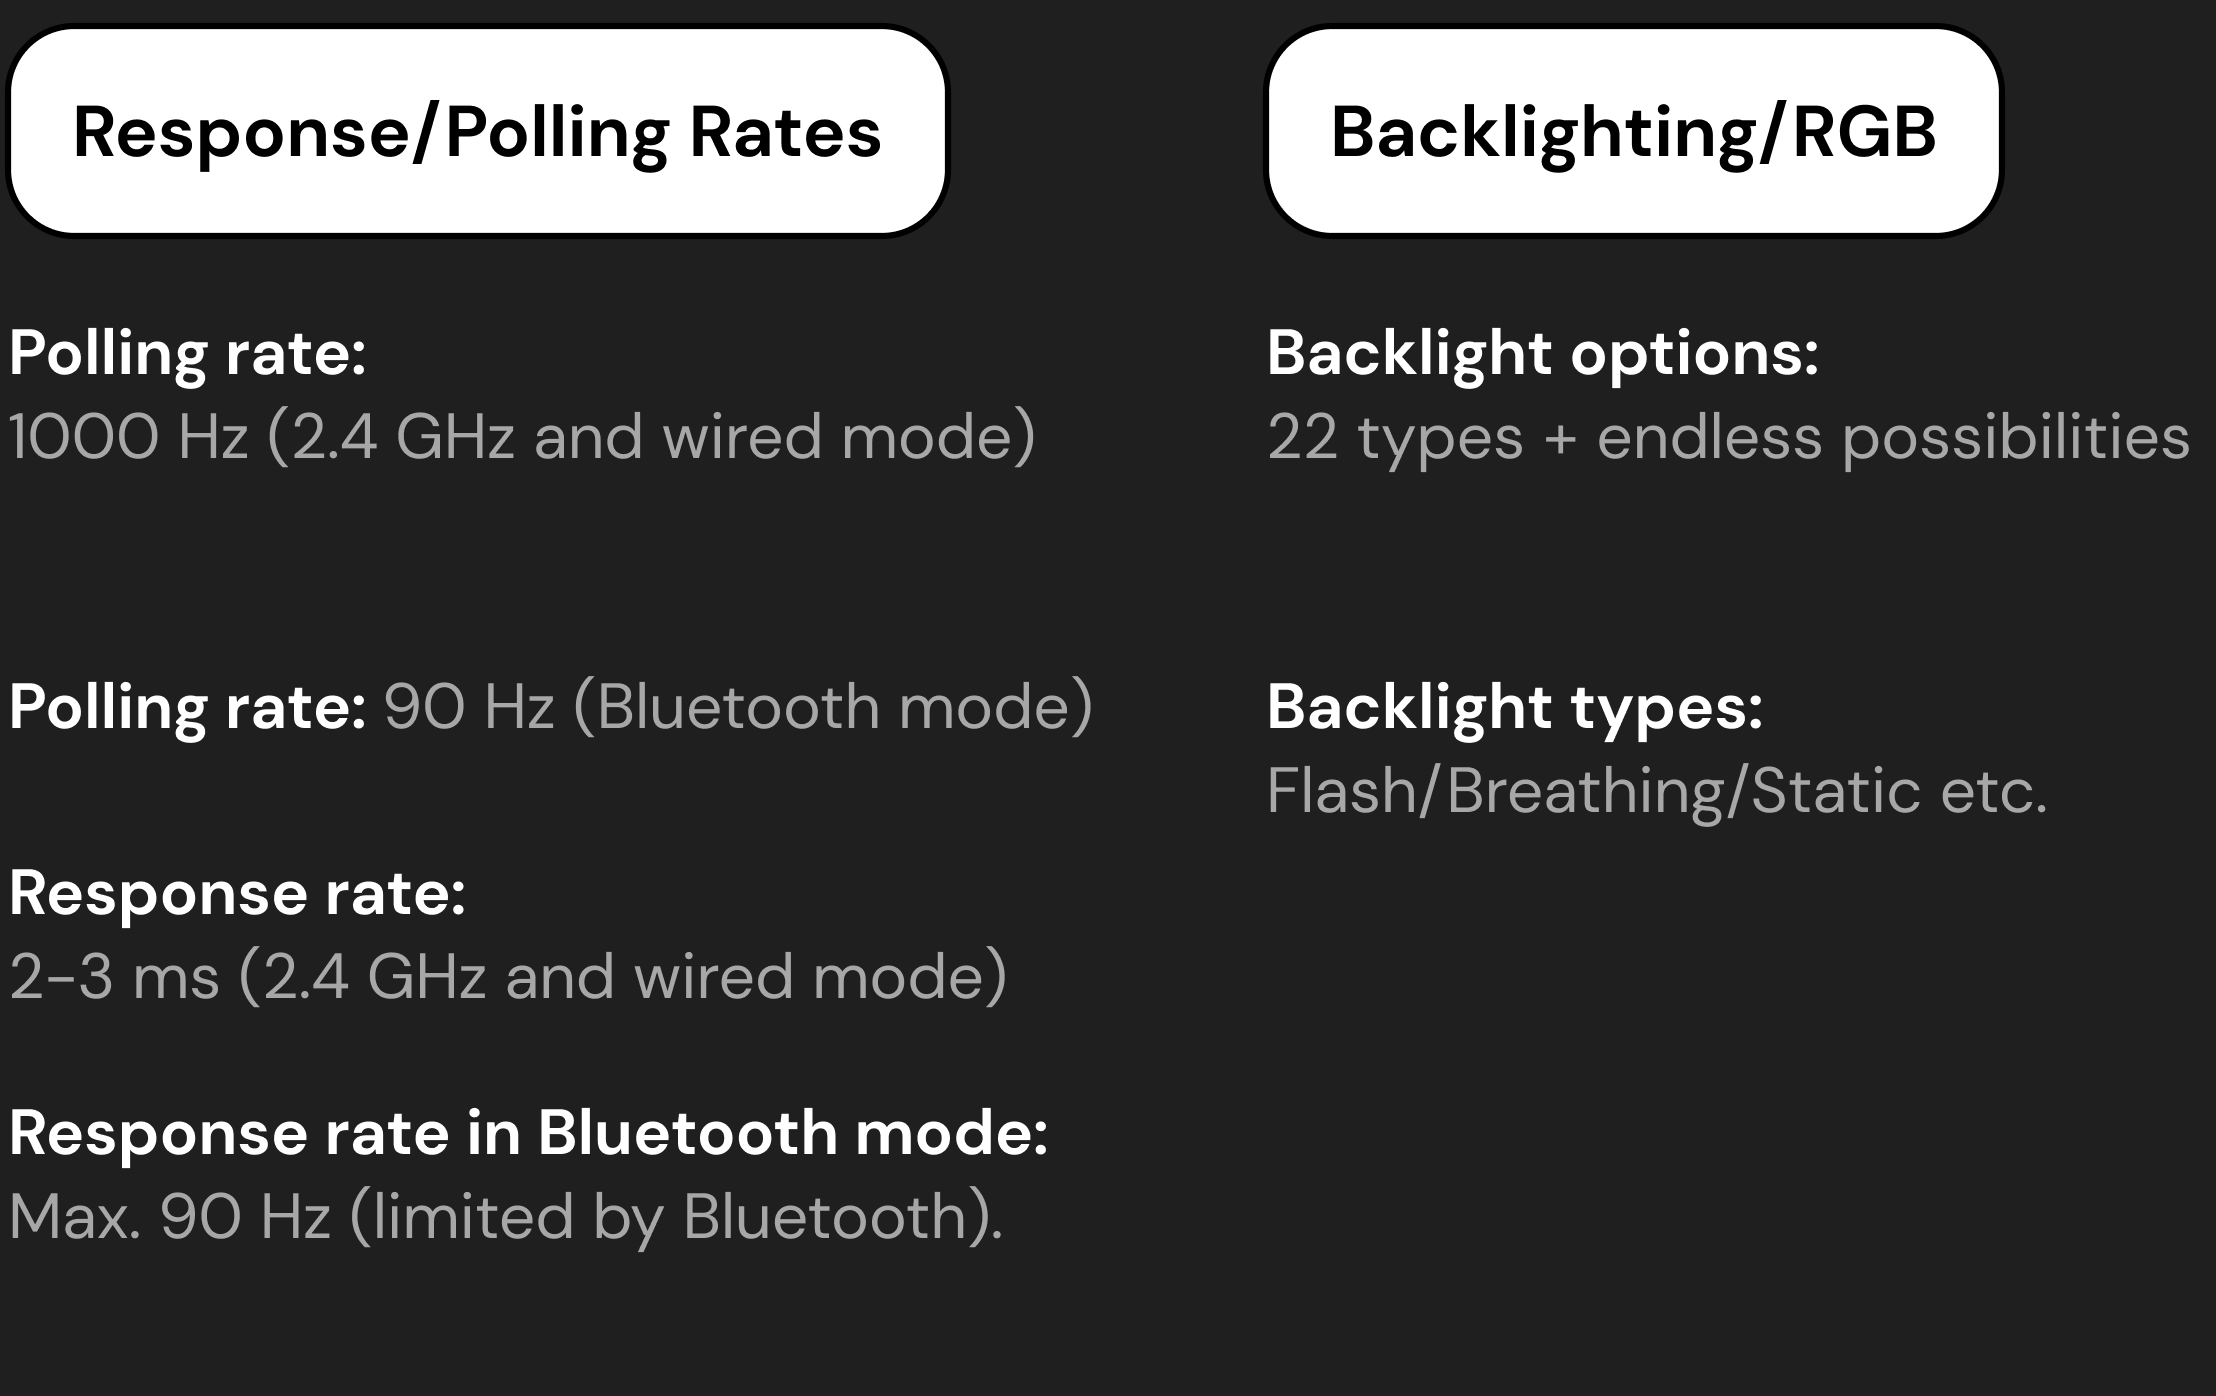Click the '90 Hz (Bluetooth mode)' value
The height and width of the screenshot is (1396, 2216).
738,707
